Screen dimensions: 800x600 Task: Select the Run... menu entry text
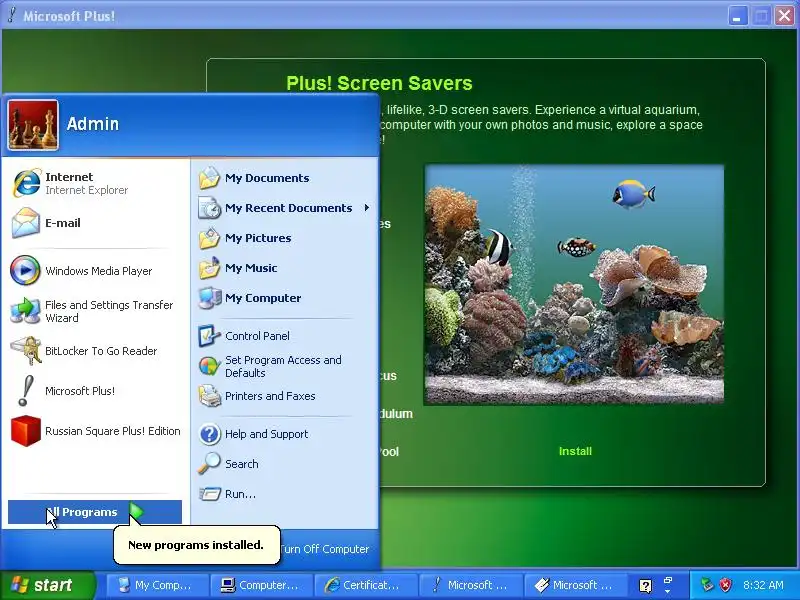(x=240, y=494)
